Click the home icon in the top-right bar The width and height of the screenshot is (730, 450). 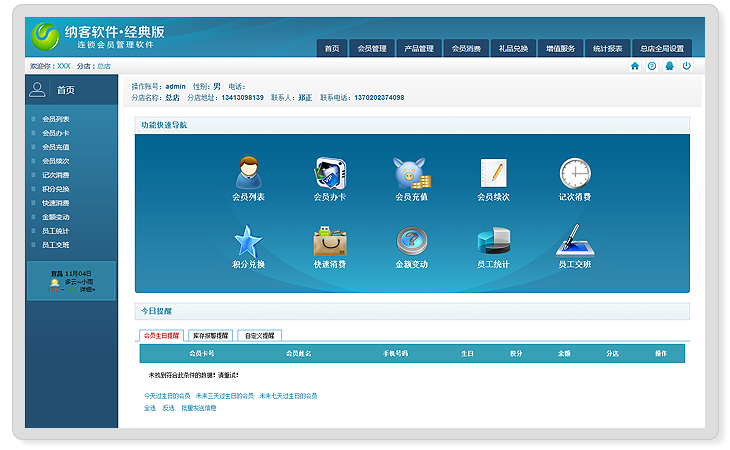[634, 66]
